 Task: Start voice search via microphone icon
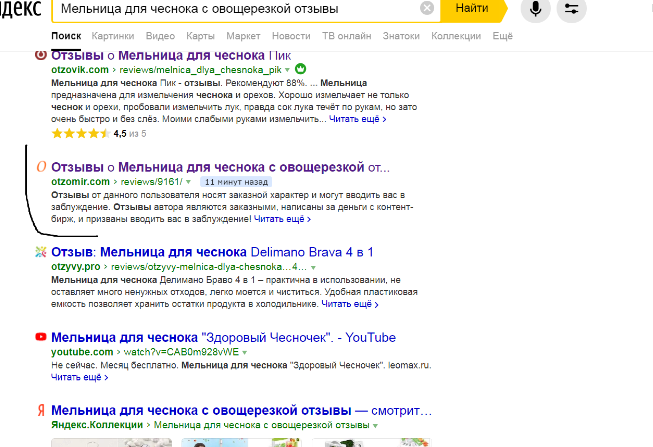coord(536,8)
